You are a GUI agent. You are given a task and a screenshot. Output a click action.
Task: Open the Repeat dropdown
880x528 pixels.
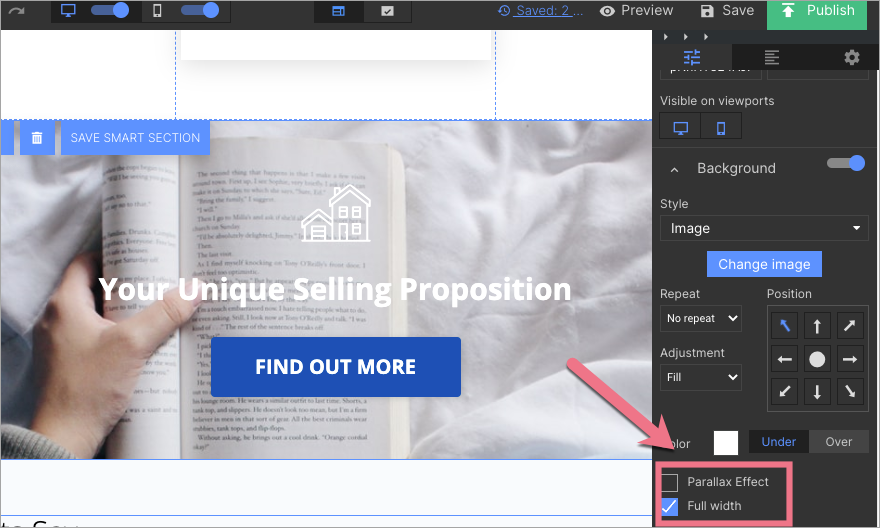pyautogui.click(x=701, y=319)
